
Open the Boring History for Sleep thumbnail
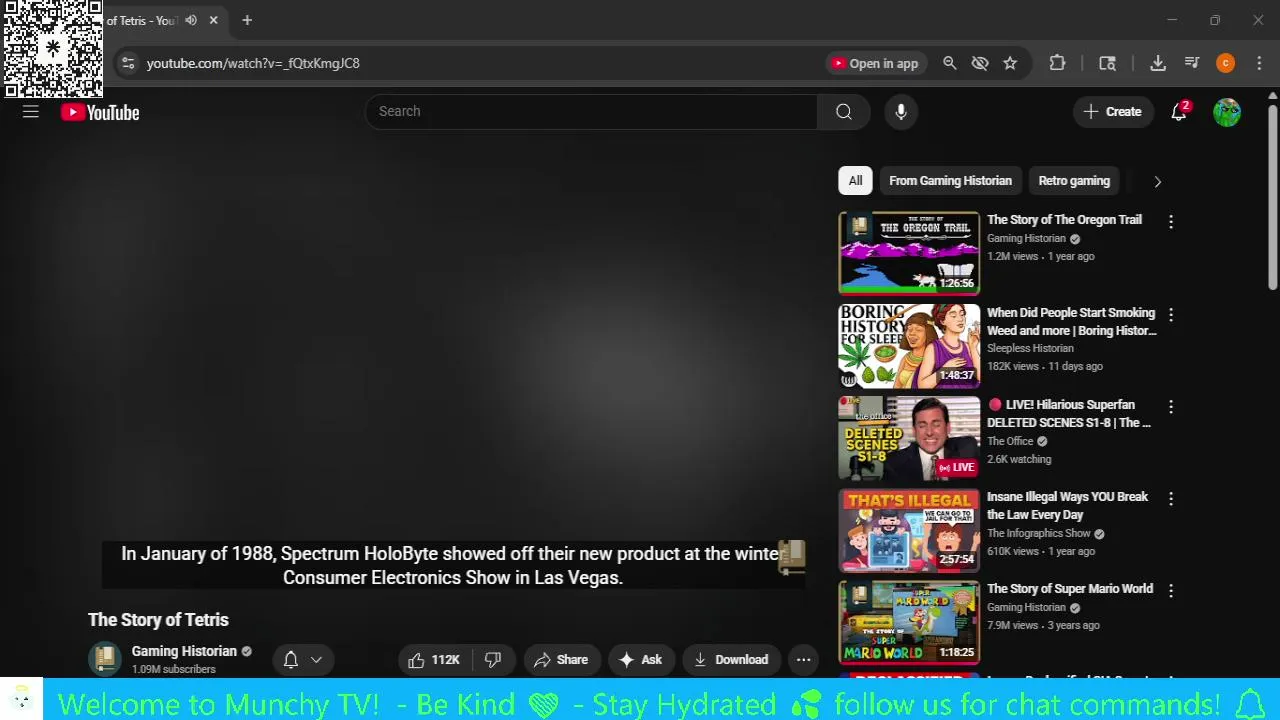coord(909,345)
